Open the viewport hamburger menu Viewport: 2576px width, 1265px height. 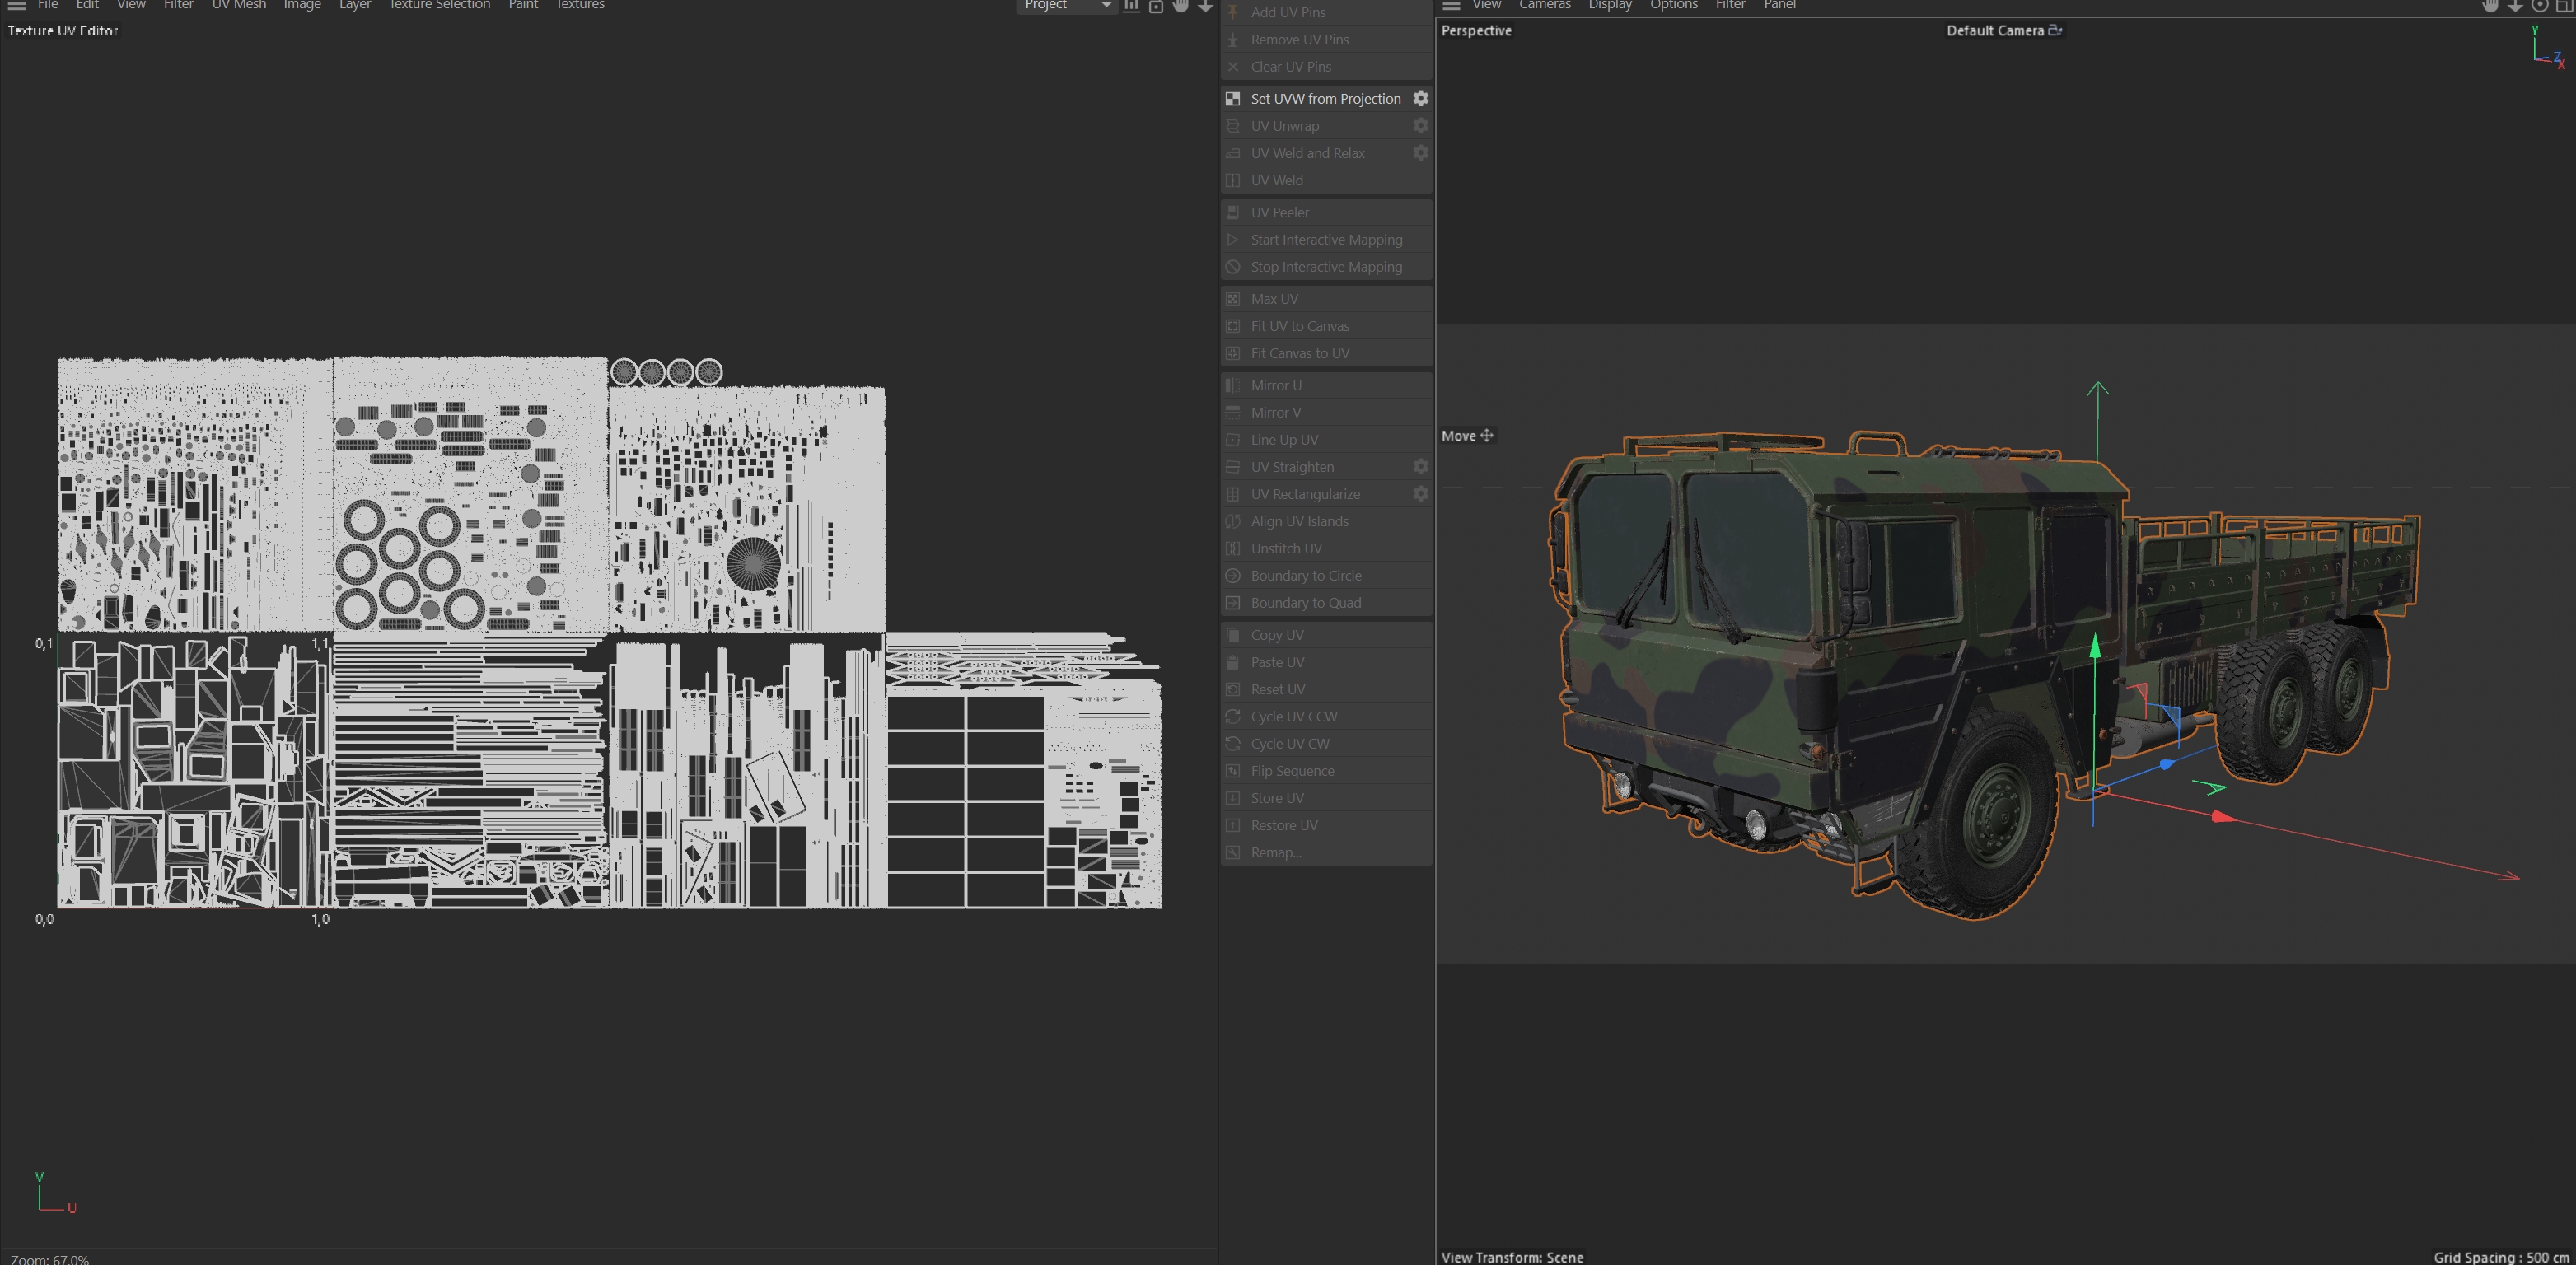[x=1451, y=5]
